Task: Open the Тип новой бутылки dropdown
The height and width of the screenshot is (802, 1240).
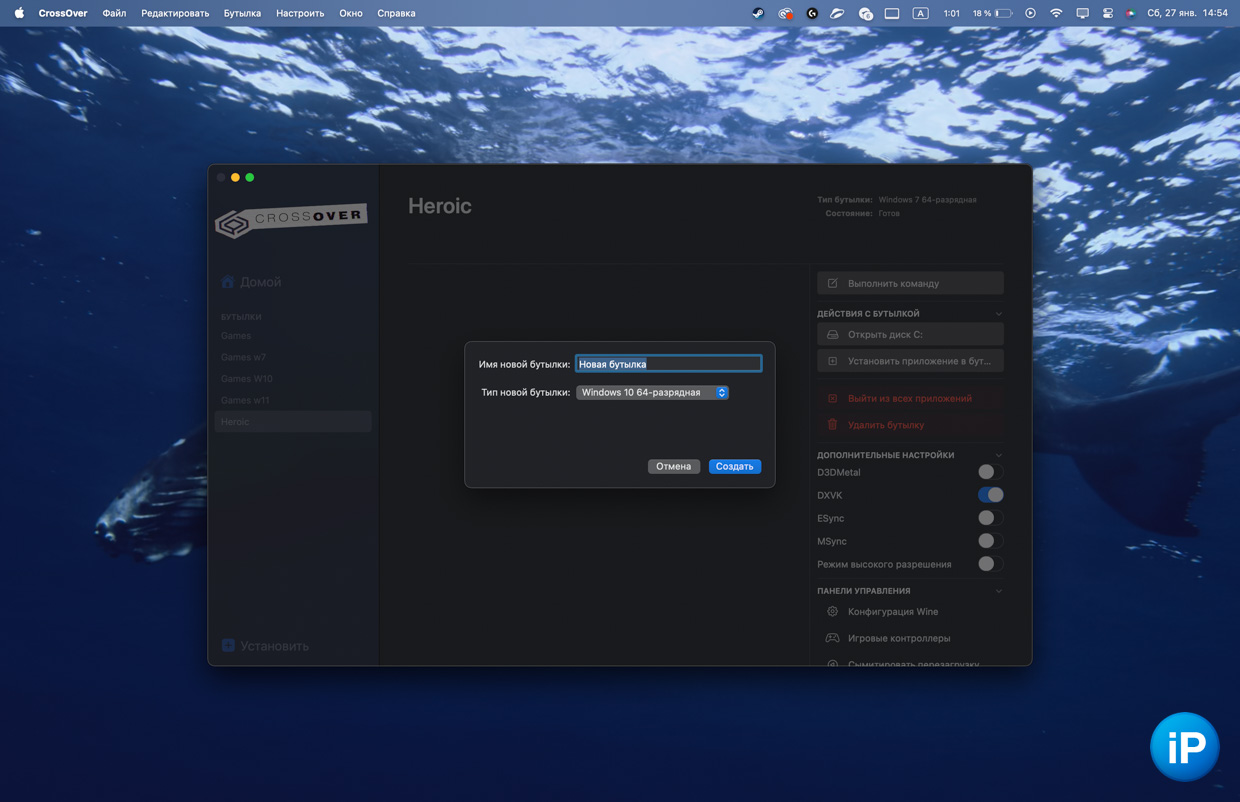Action: click(x=652, y=393)
